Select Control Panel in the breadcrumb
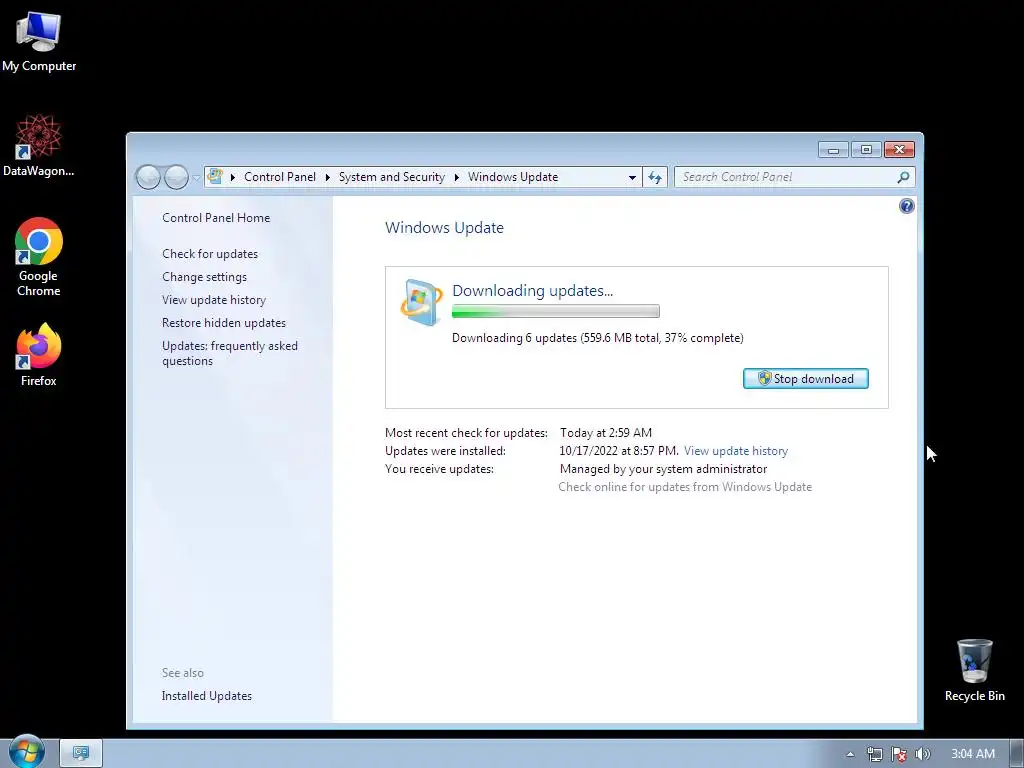Image resolution: width=1024 pixels, height=768 pixels. (x=280, y=177)
